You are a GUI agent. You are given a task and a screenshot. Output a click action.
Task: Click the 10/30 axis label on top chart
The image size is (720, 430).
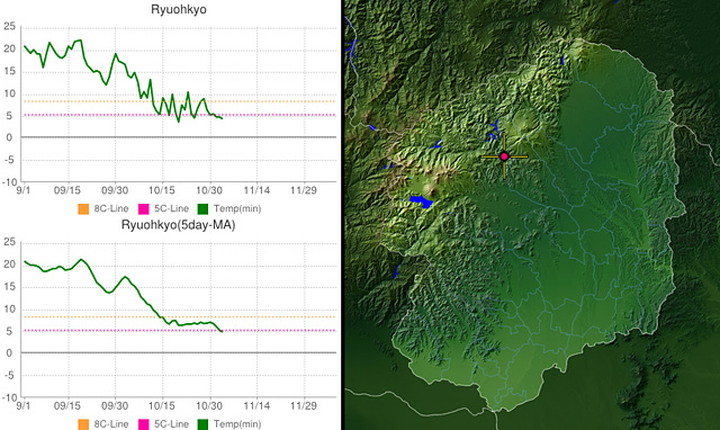tap(209, 190)
